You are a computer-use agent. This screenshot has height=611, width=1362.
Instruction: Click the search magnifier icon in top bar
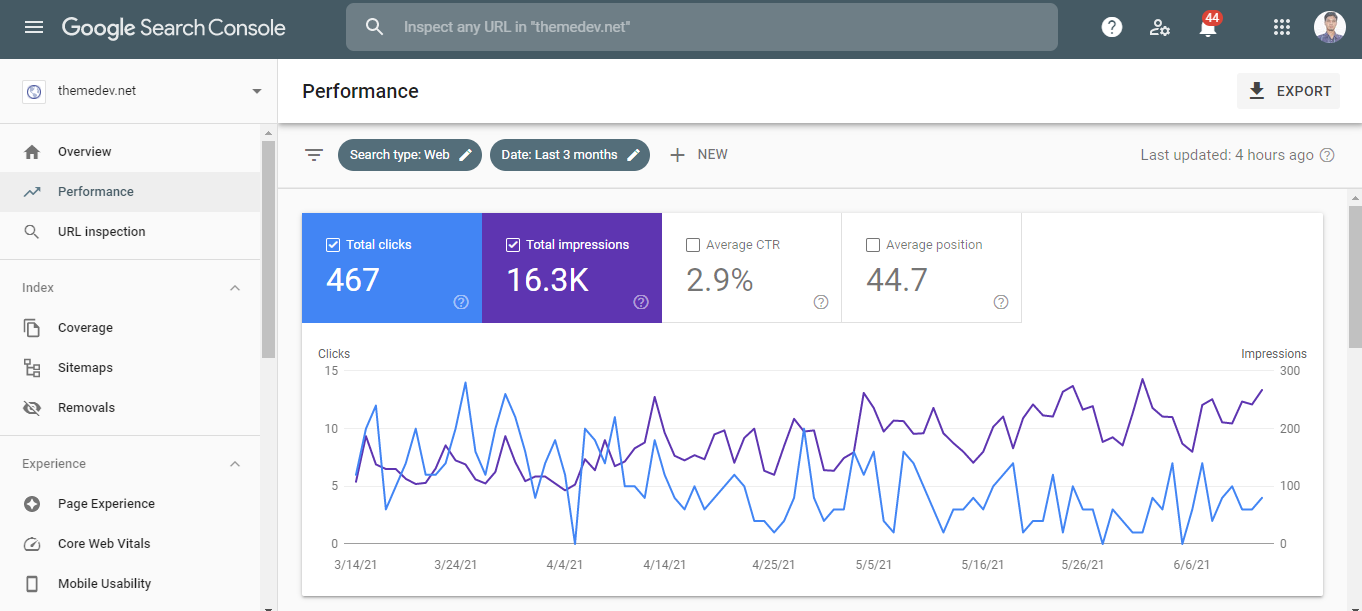click(x=375, y=27)
